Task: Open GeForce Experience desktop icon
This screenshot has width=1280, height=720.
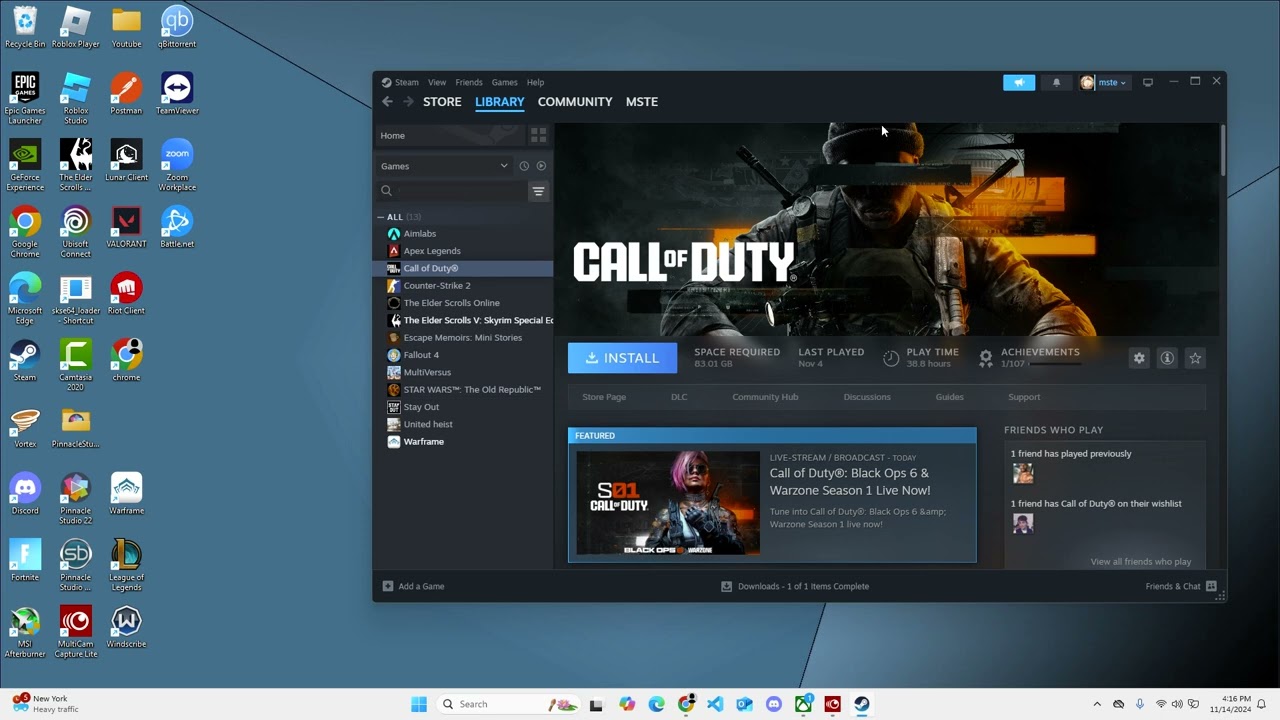Action: (25, 165)
